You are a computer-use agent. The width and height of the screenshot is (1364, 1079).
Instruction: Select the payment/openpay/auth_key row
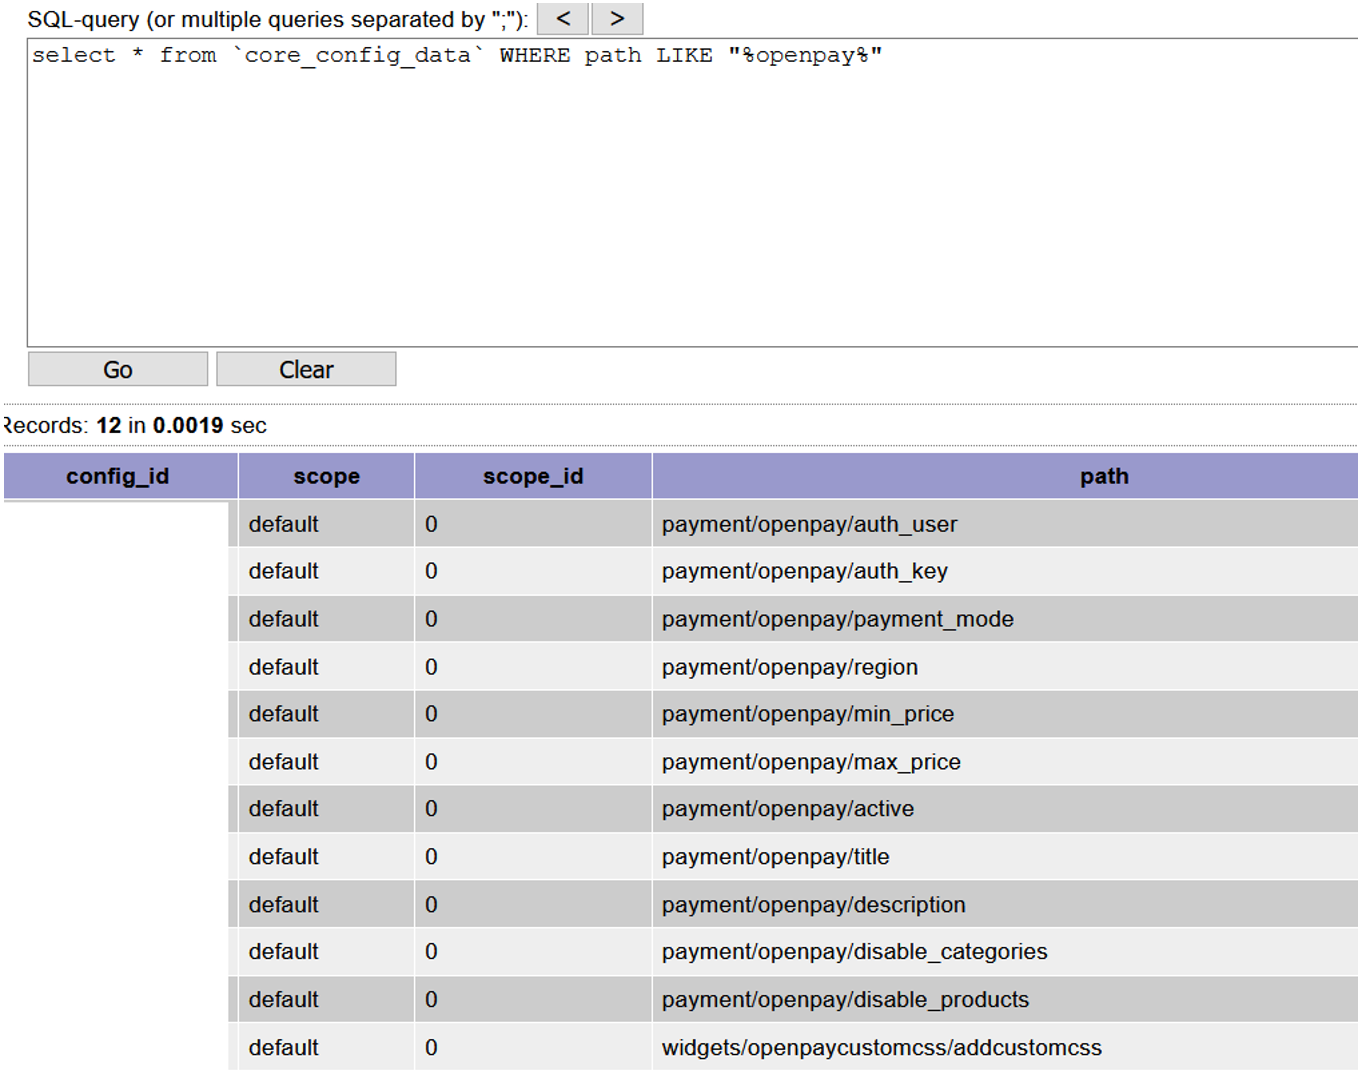805,571
